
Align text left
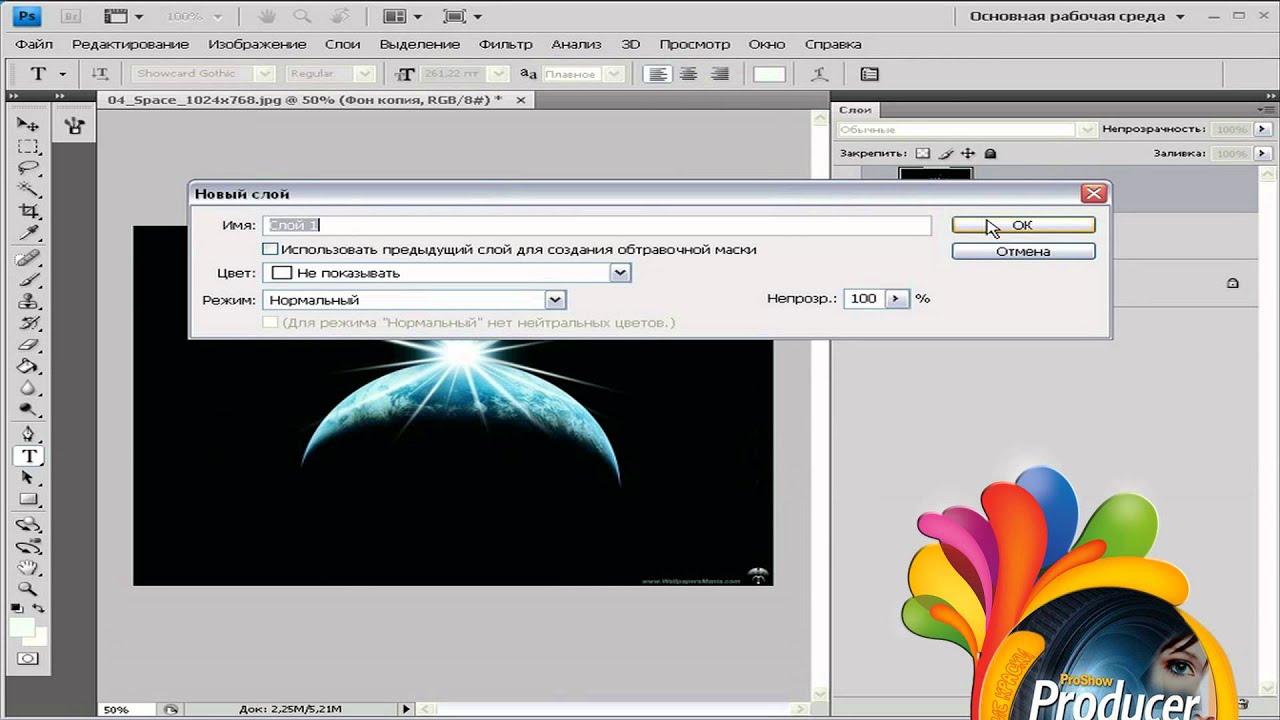coord(657,74)
